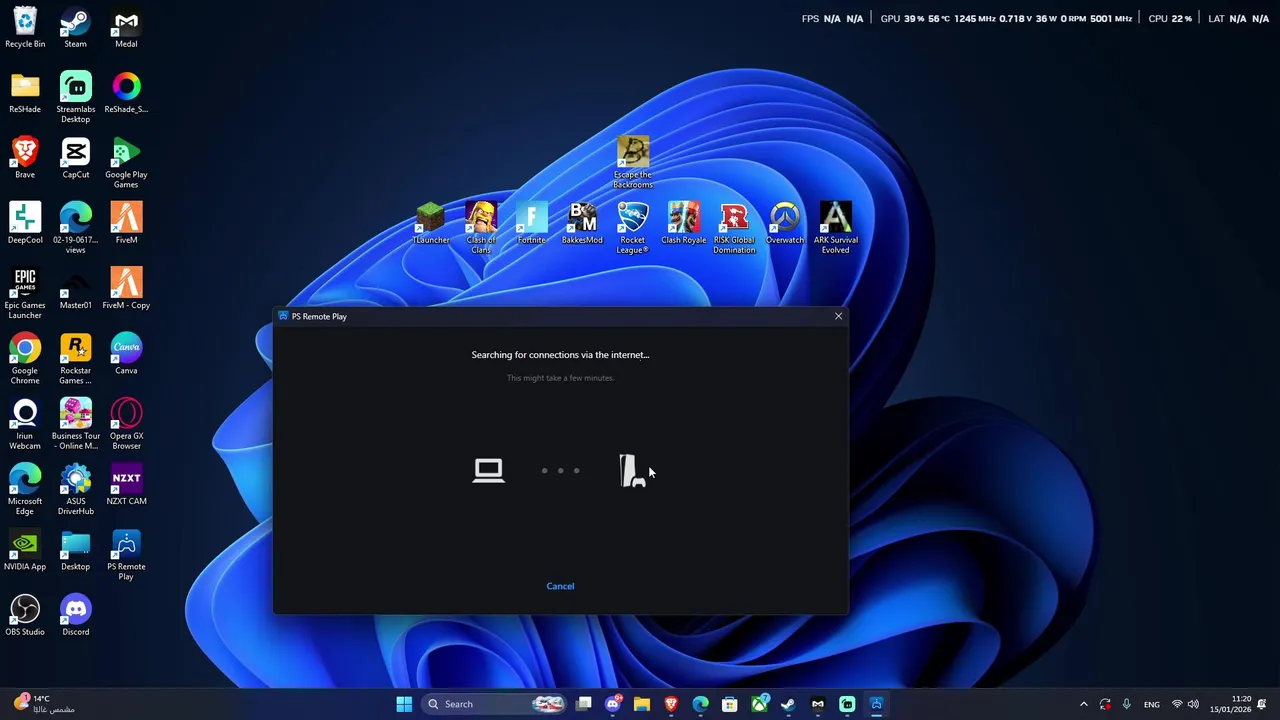Open the weather widget showing 14°C
The image size is (1280, 720).
point(44,704)
